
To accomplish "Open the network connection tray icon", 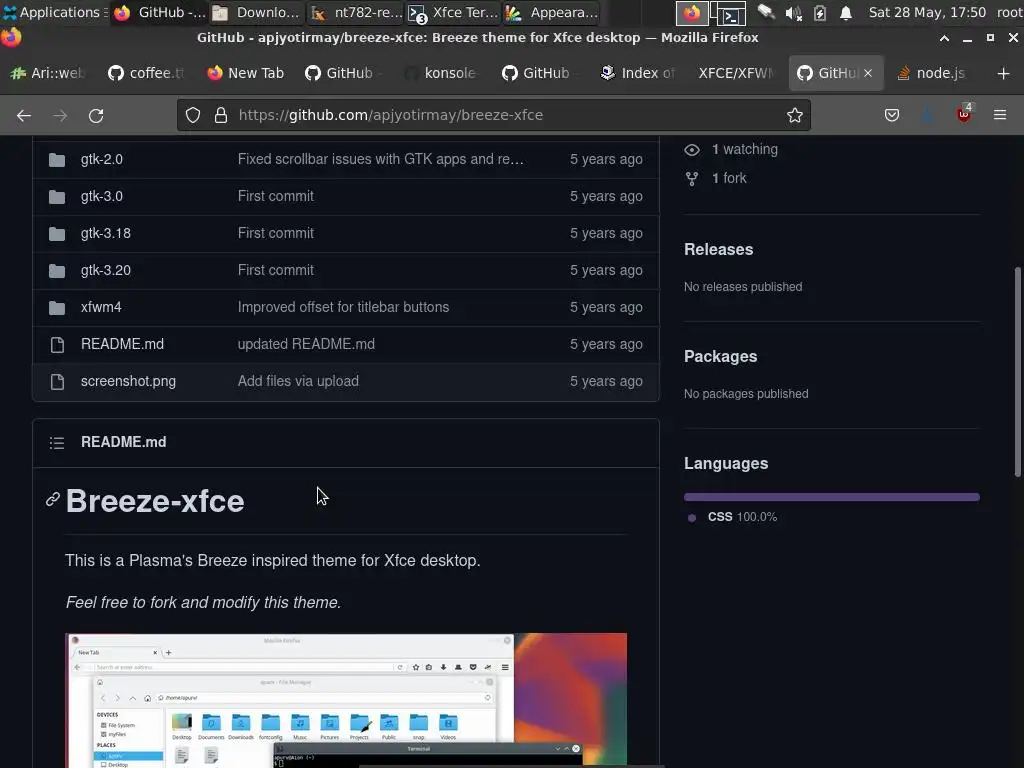I will [765, 12].
